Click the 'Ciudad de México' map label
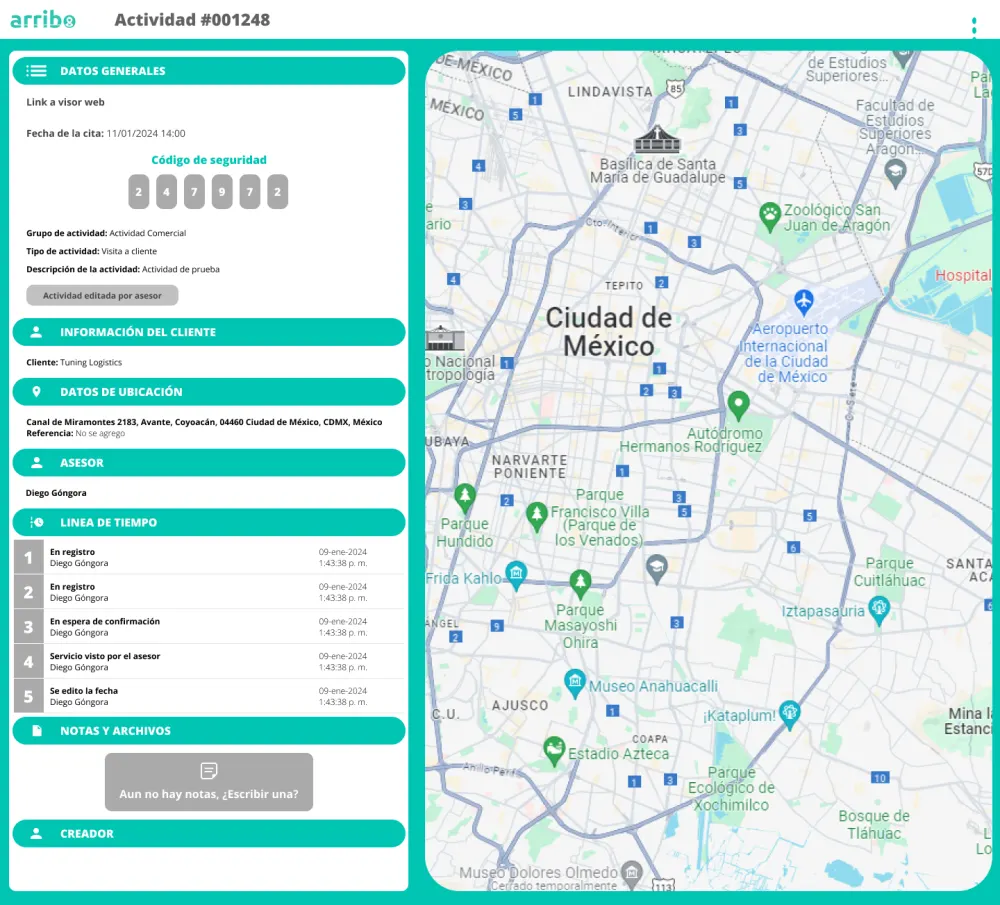 point(609,332)
